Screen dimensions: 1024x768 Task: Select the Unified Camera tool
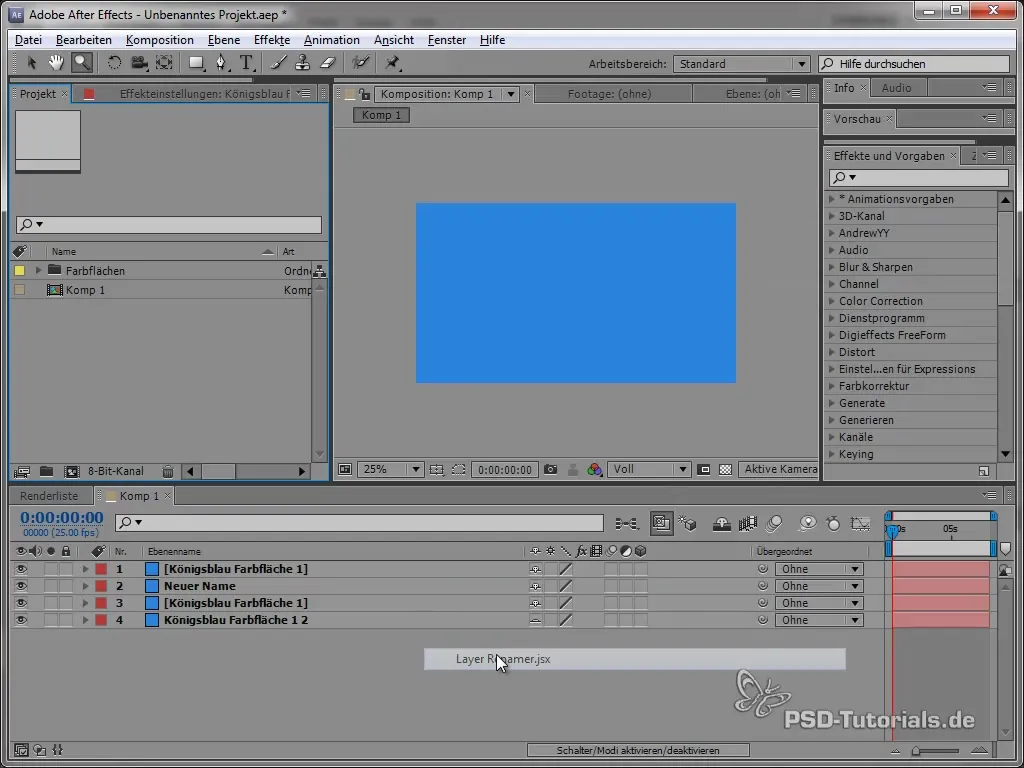pyautogui.click(x=139, y=63)
